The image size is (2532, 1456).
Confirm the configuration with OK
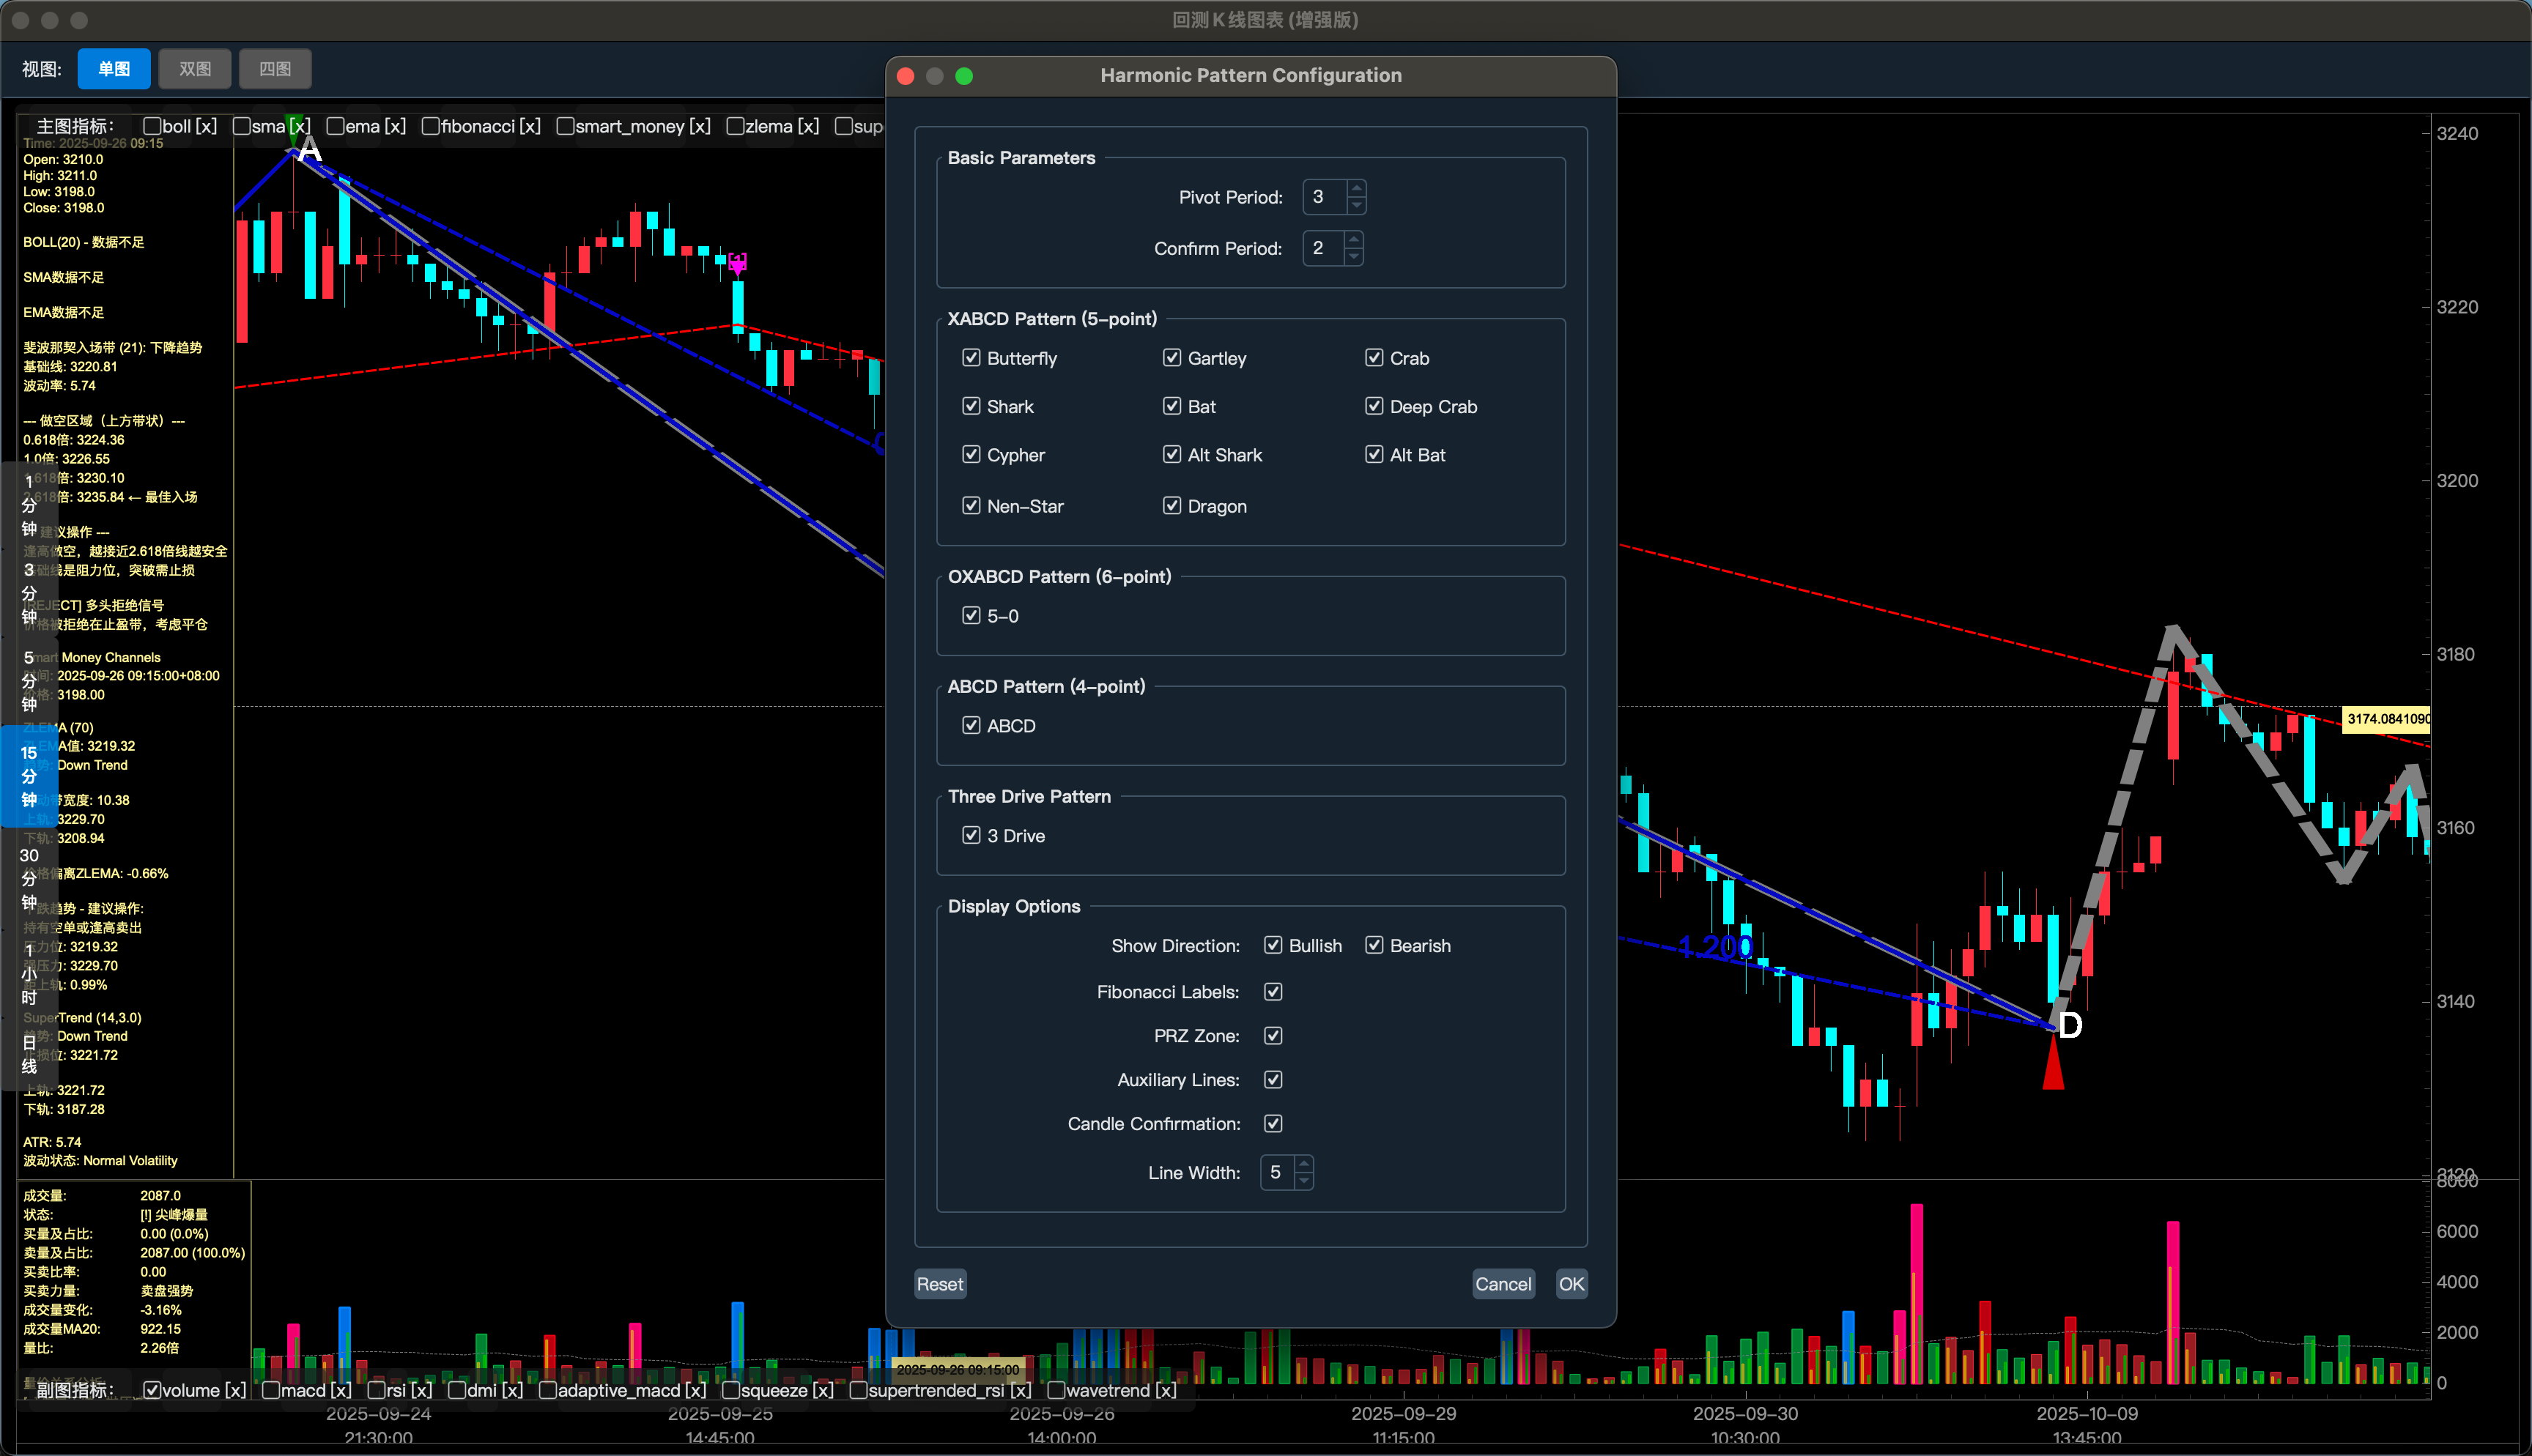[x=1571, y=1284]
